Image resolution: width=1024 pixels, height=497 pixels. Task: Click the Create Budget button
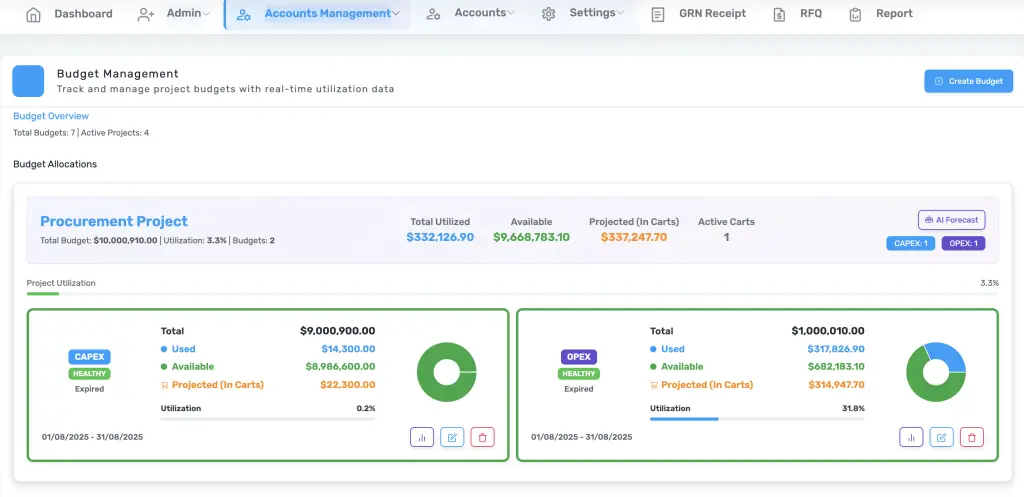pos(968,81)
